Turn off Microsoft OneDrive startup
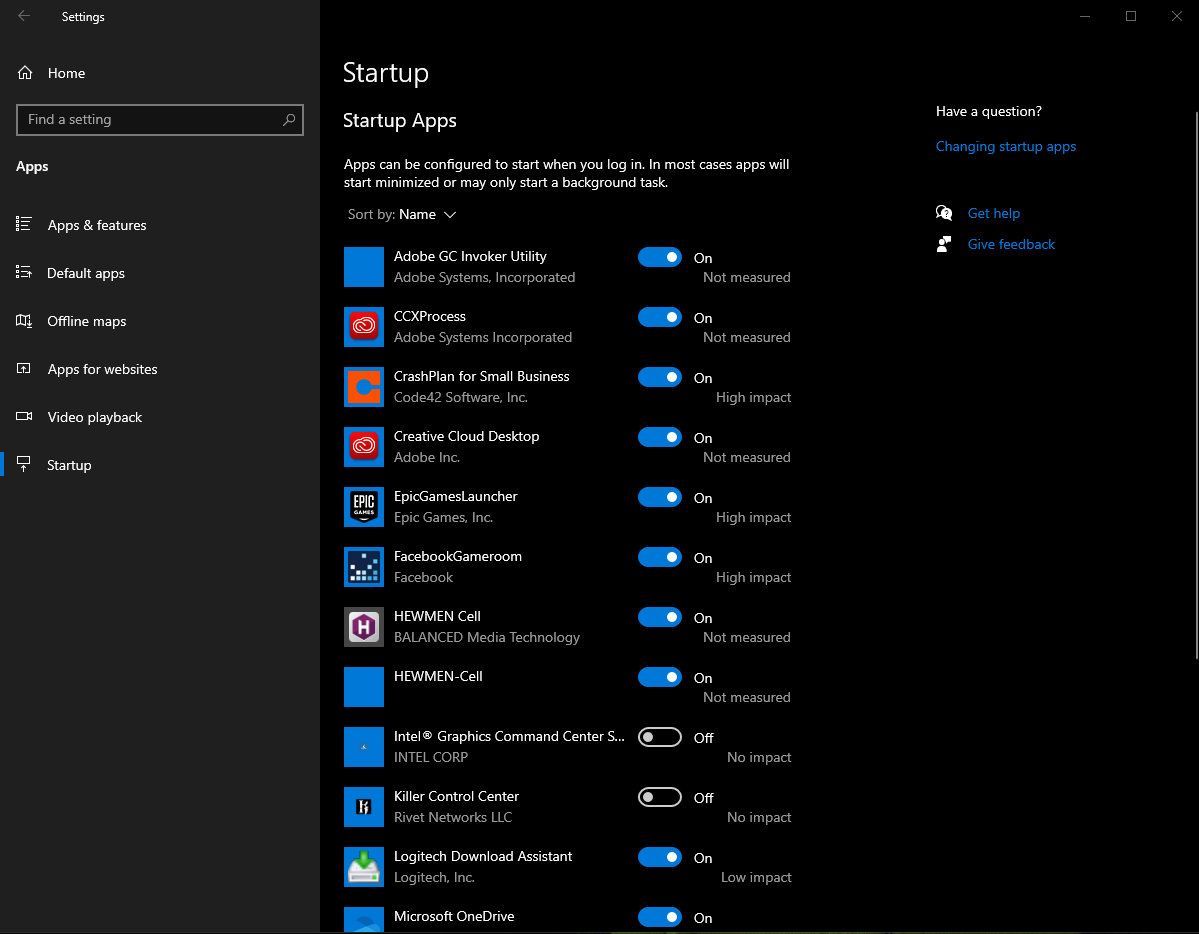This screenshot has height=934, width=1199. pyautogui.click(x=659, y=917)
